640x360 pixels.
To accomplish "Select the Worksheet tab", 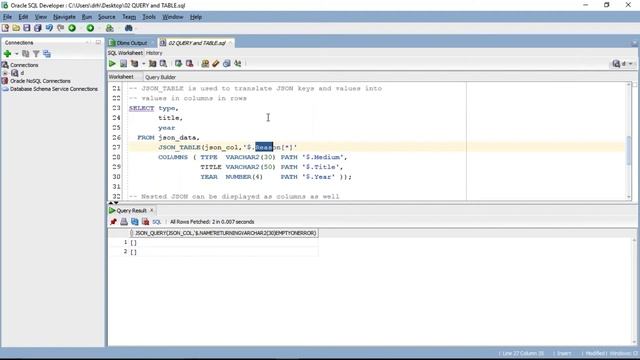I will click(121, 77).
